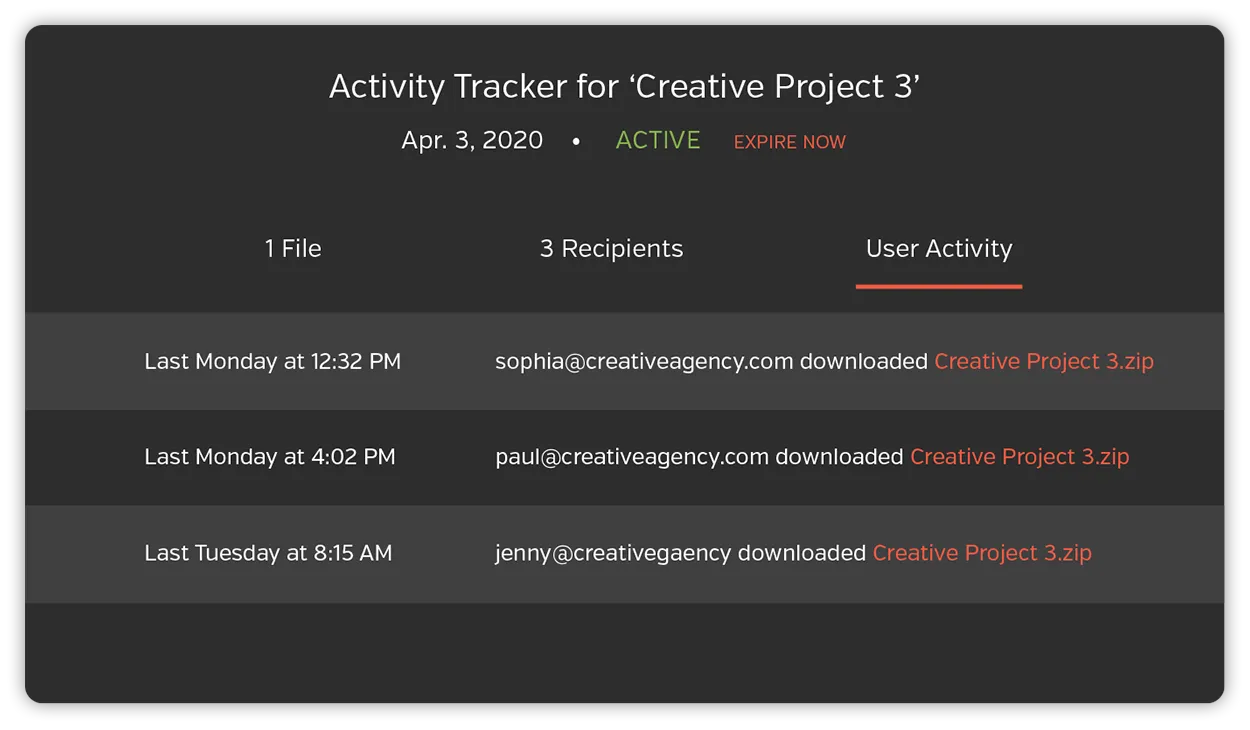Open Creative Project 3.zip downloaded by sophia
The height and width of the screenshot is (730, 1250).
(x=1044, y=361)
